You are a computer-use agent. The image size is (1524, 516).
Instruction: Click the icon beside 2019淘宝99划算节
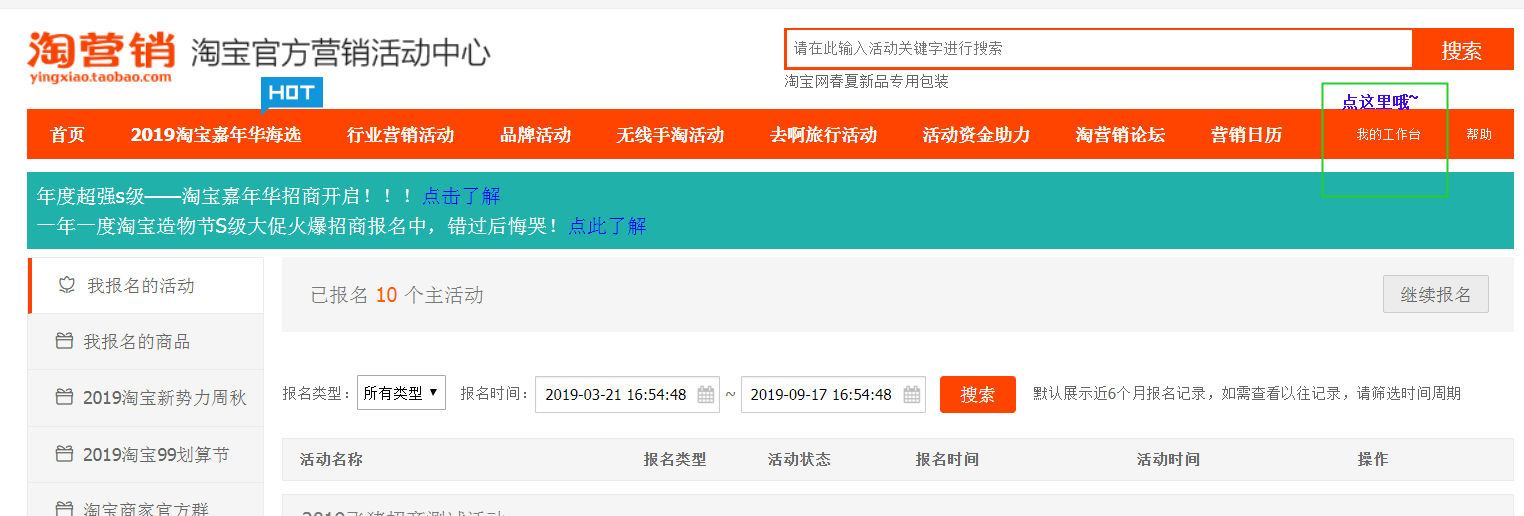[64, 455]
